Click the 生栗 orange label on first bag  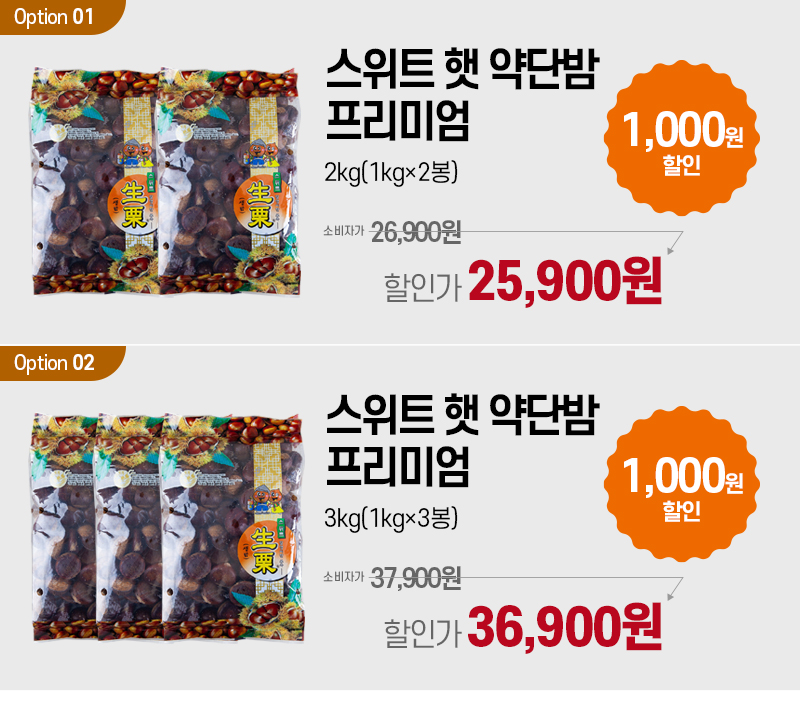click(x=134, y=206)
